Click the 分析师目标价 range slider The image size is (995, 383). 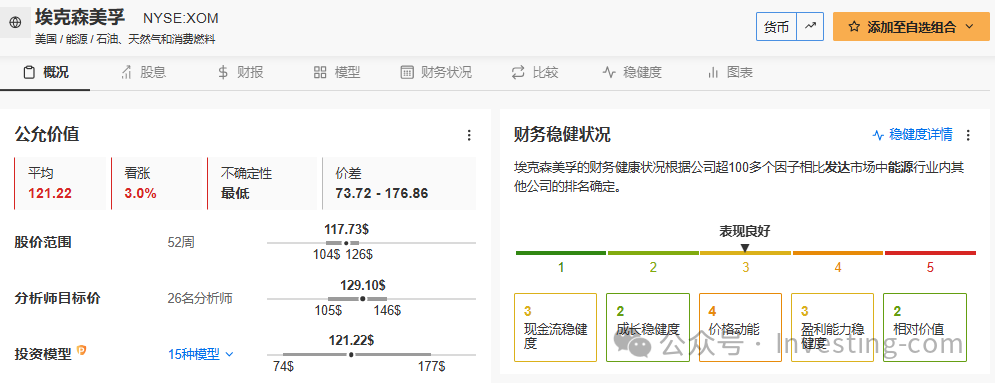tap(371, 299)
